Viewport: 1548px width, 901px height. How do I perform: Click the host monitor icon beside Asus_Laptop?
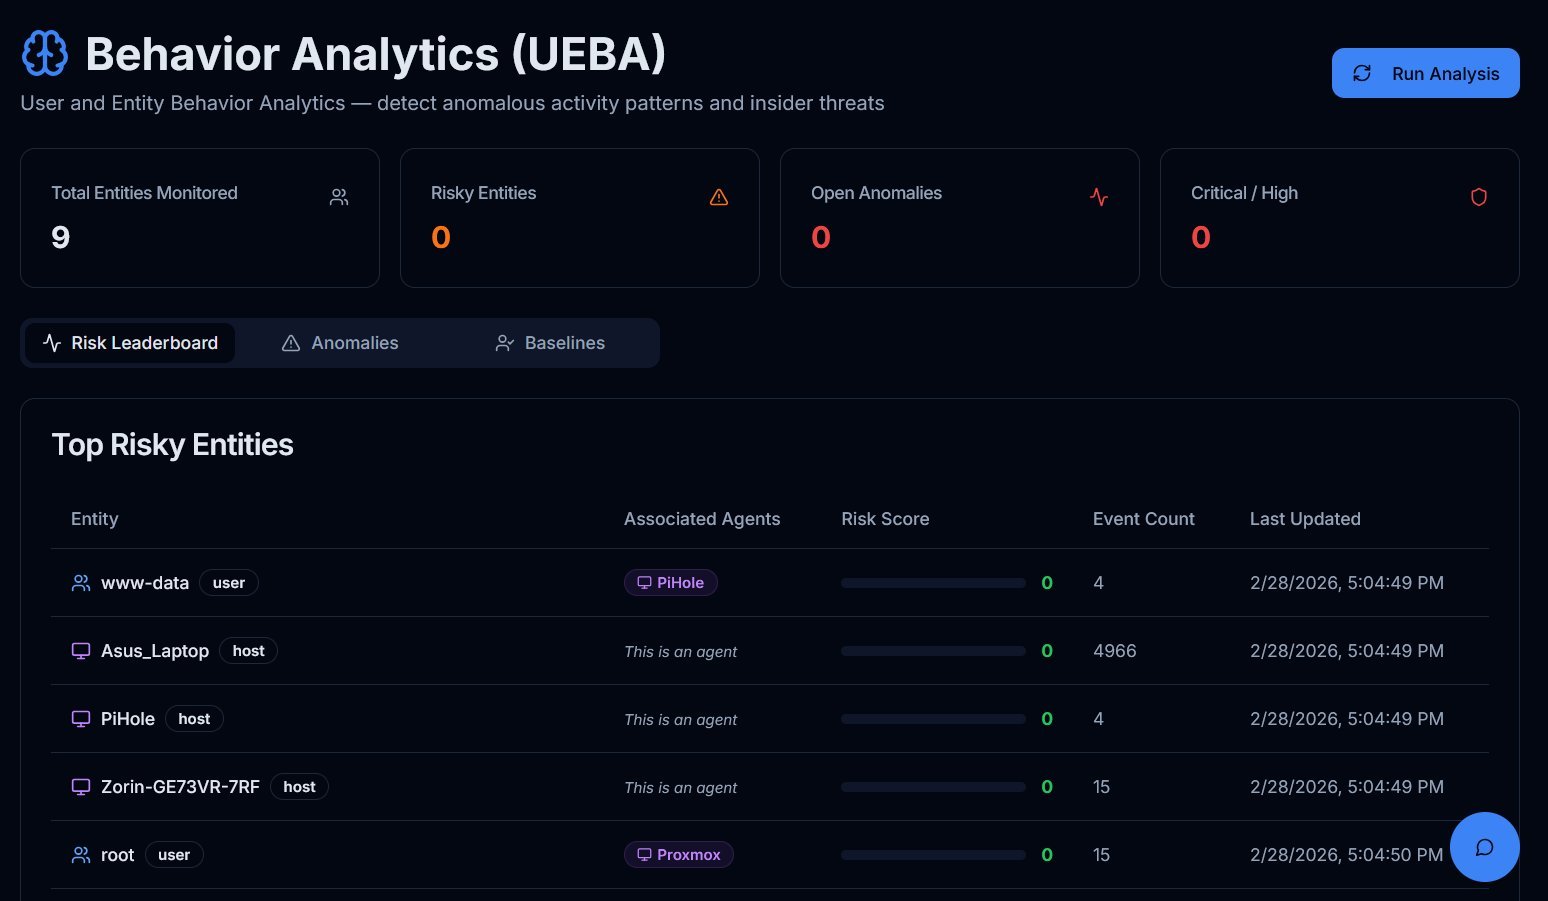click(80, 650)
